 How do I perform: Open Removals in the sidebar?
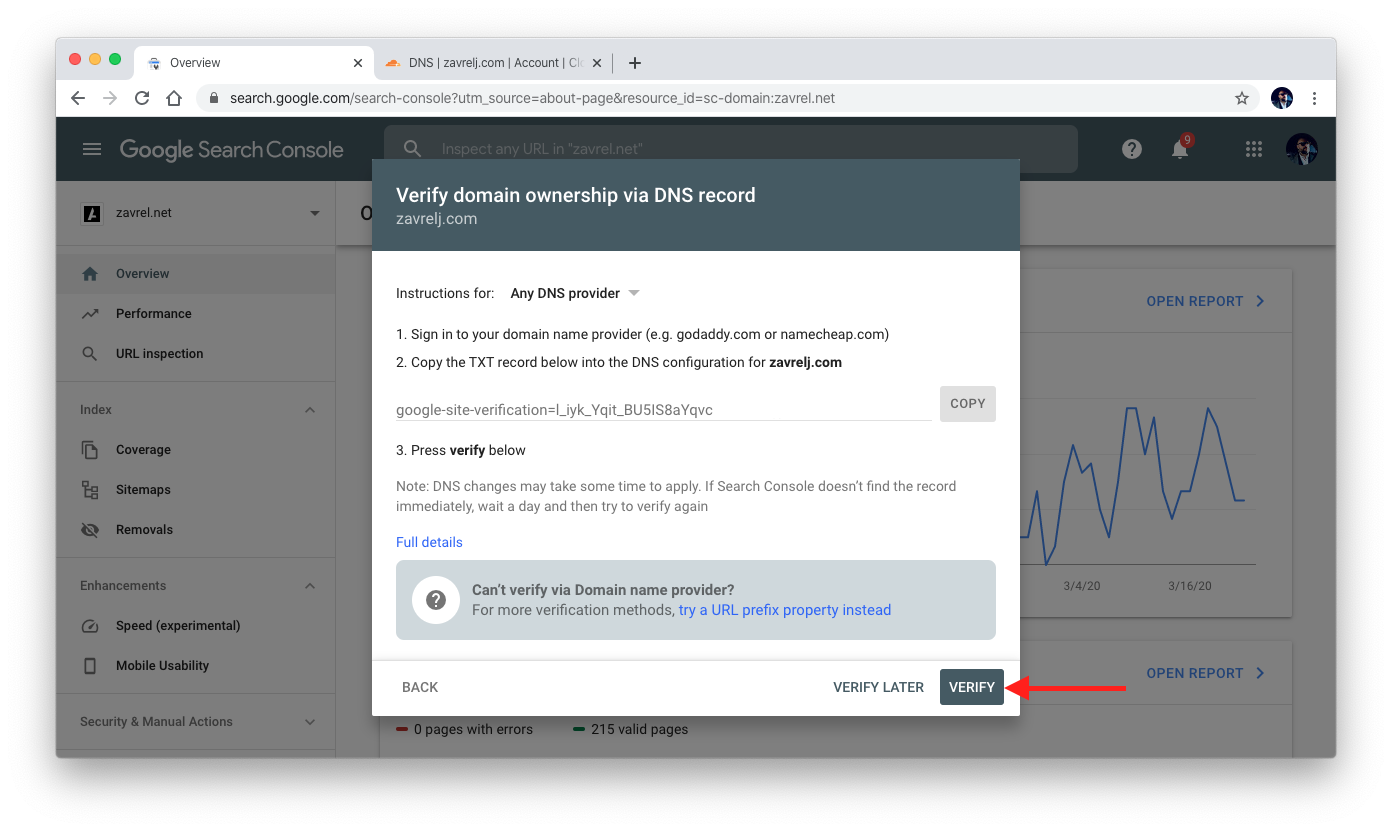tap(196, 529)
